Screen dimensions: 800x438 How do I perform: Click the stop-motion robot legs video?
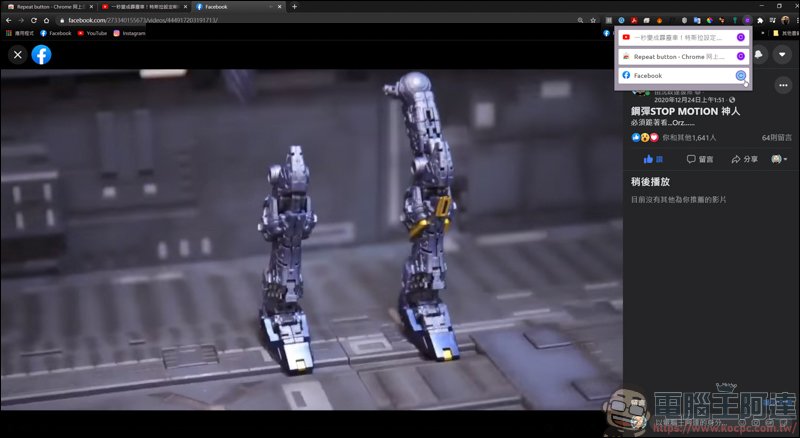pyautogui.click(x=311, y=239)
